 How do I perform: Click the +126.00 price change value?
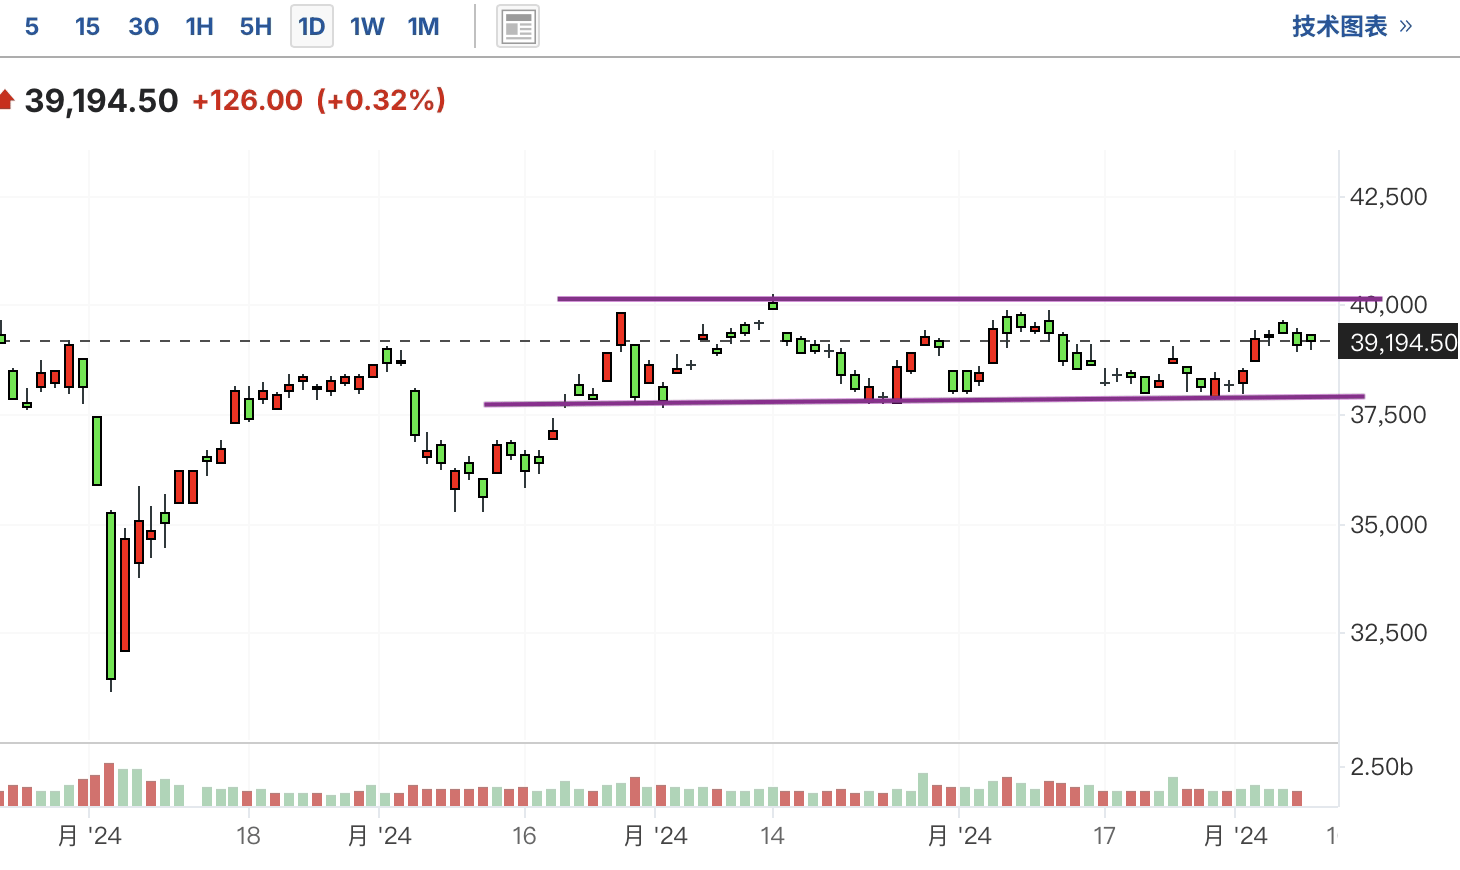pos(247,100)
